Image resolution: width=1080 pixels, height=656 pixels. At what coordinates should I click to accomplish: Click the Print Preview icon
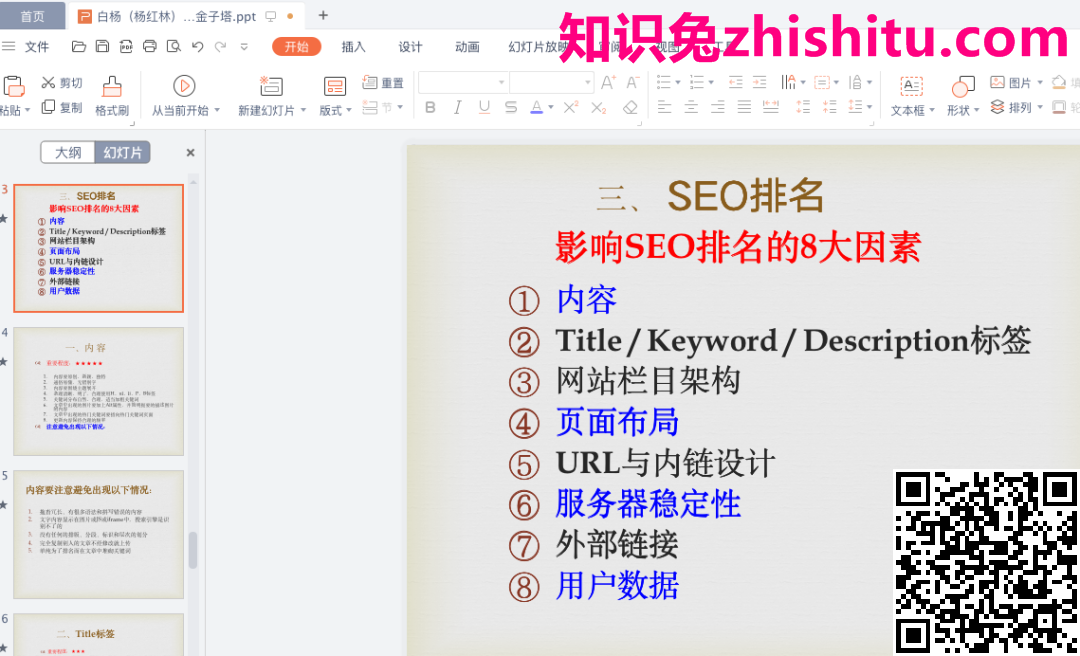(x=174, y=47)
